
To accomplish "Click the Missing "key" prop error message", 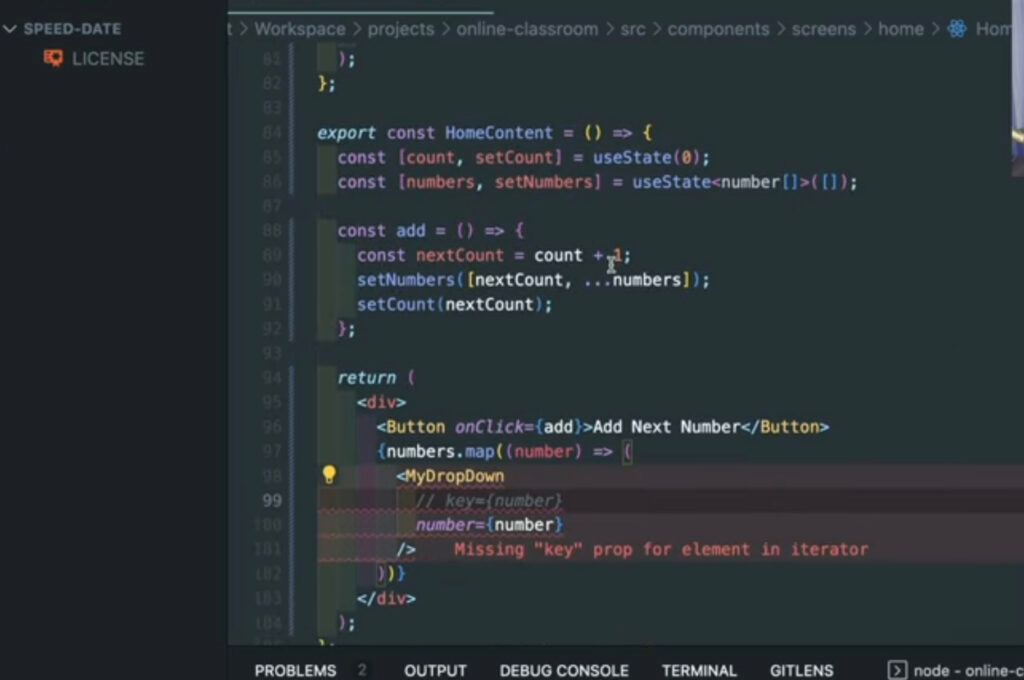I will pyautogui.click(x=661, y=549).
